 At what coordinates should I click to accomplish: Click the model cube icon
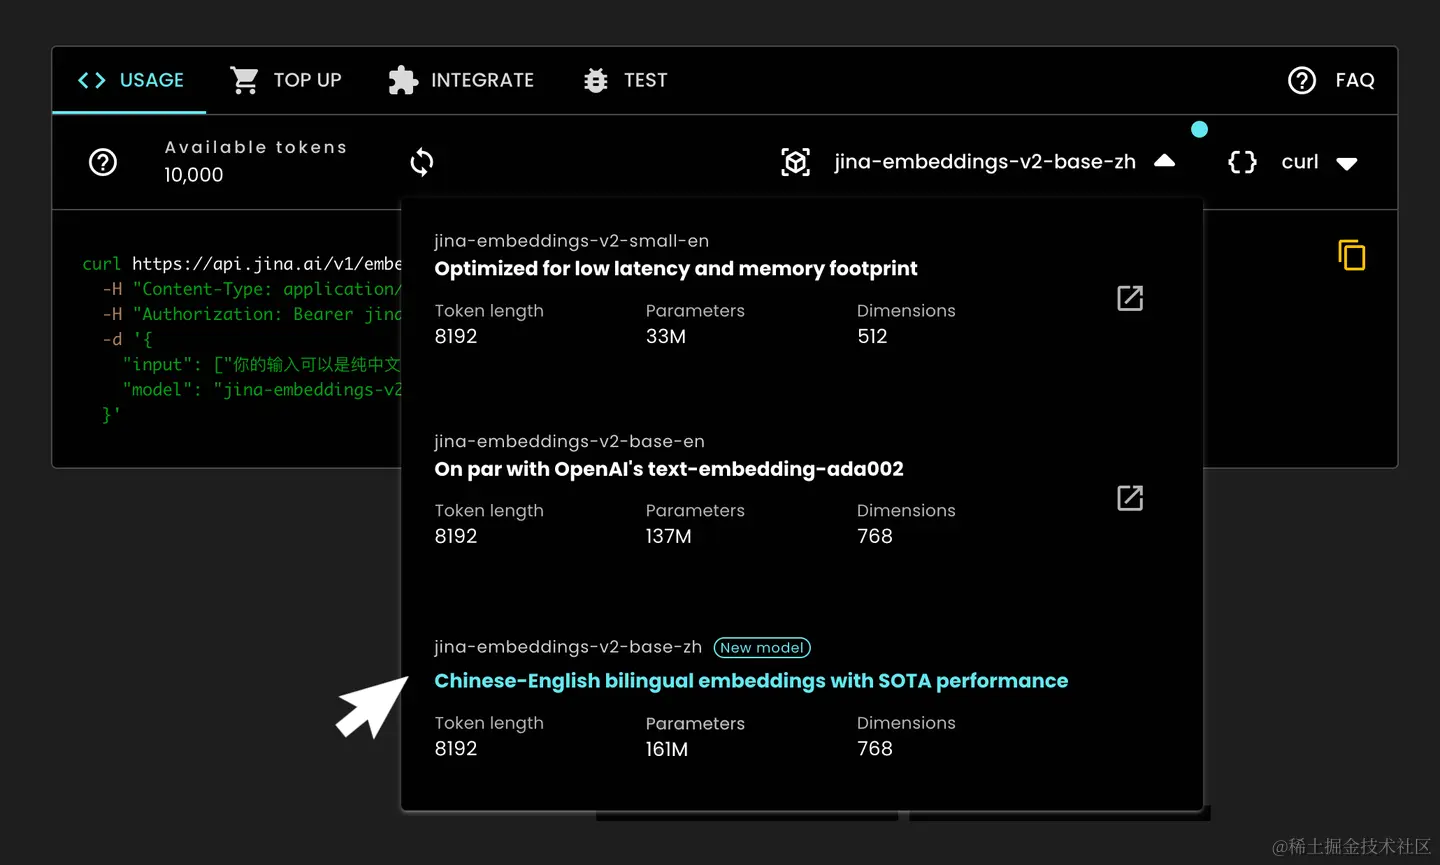tap(796, 162)
